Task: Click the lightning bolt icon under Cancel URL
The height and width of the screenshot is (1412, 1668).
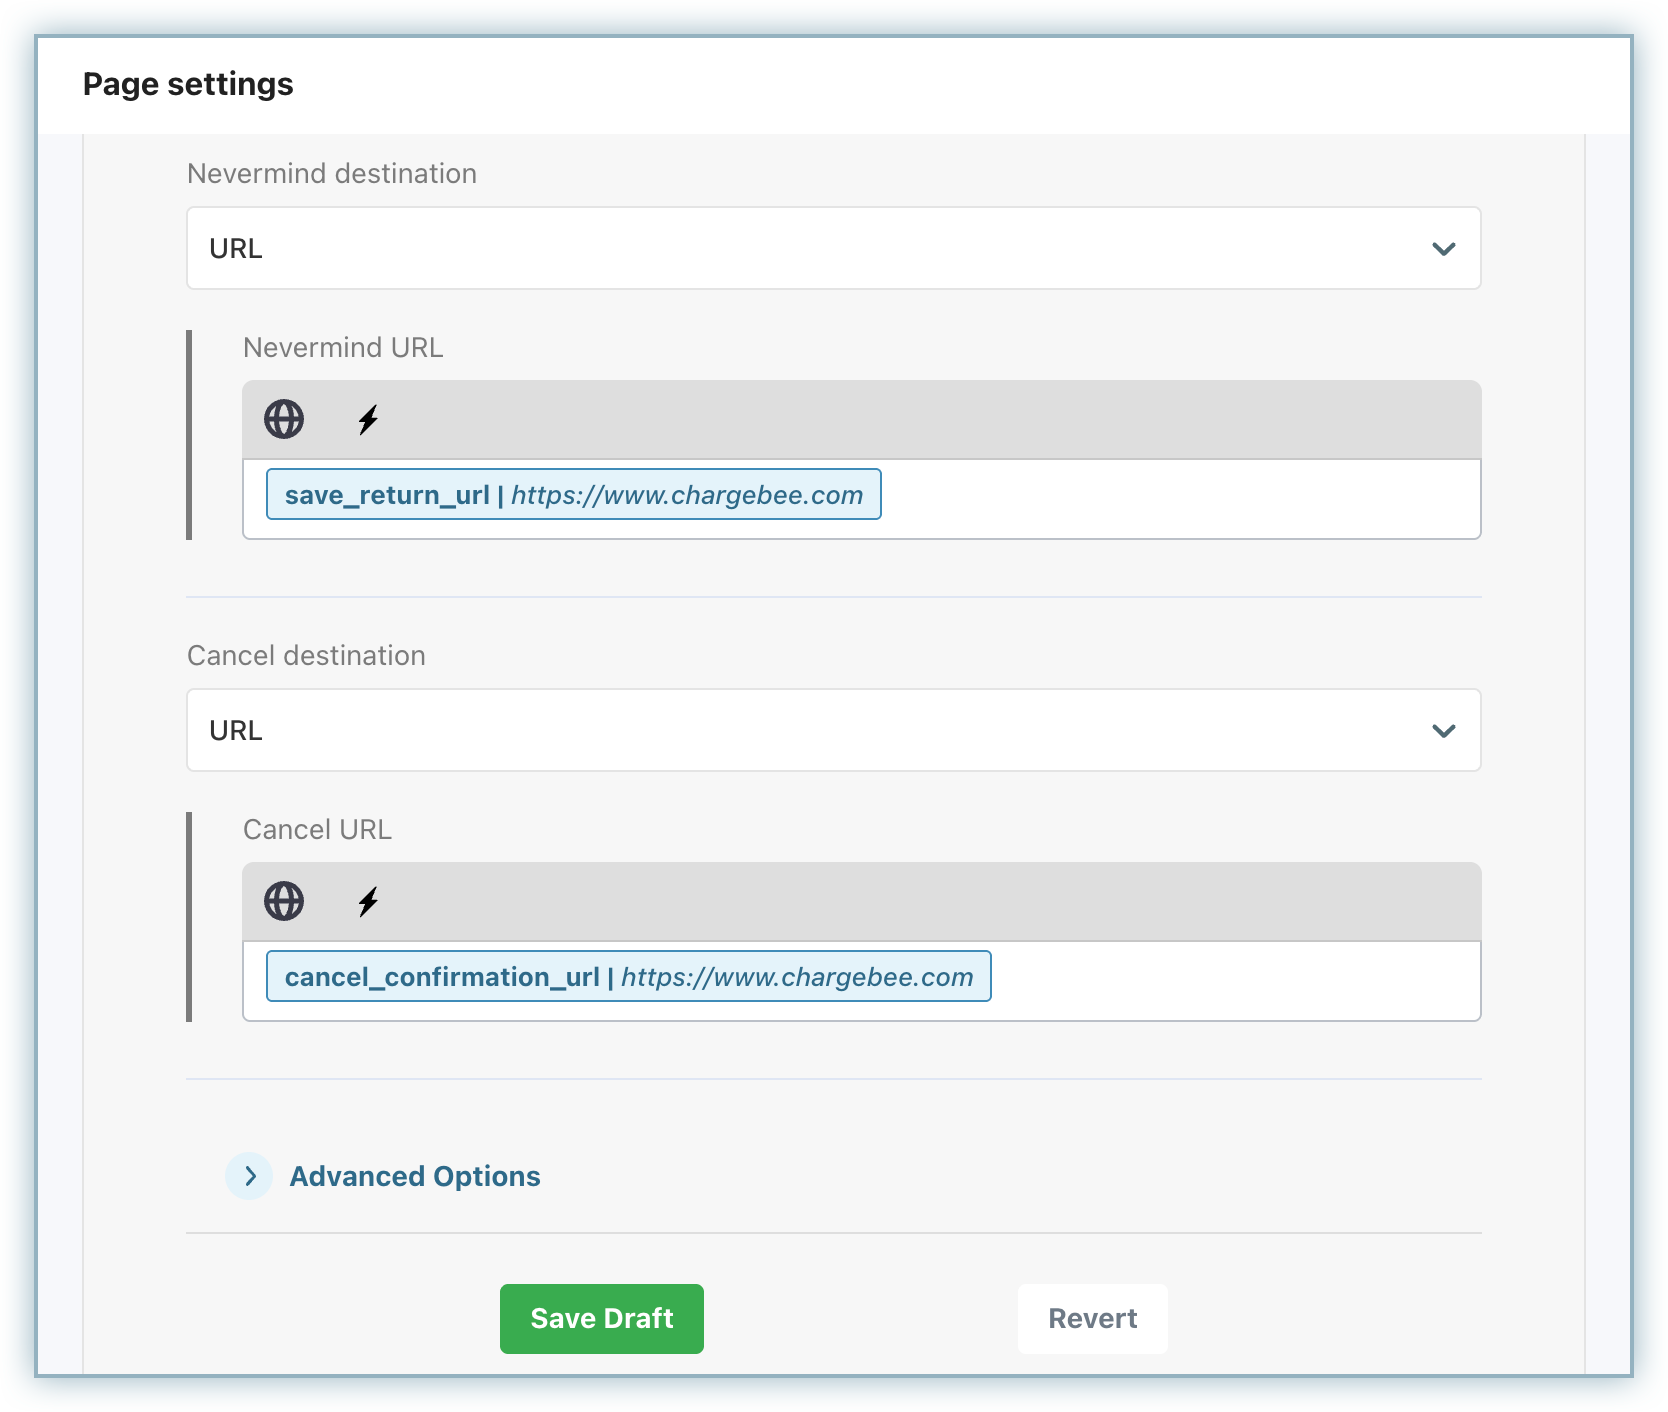Action: point(368,902)
